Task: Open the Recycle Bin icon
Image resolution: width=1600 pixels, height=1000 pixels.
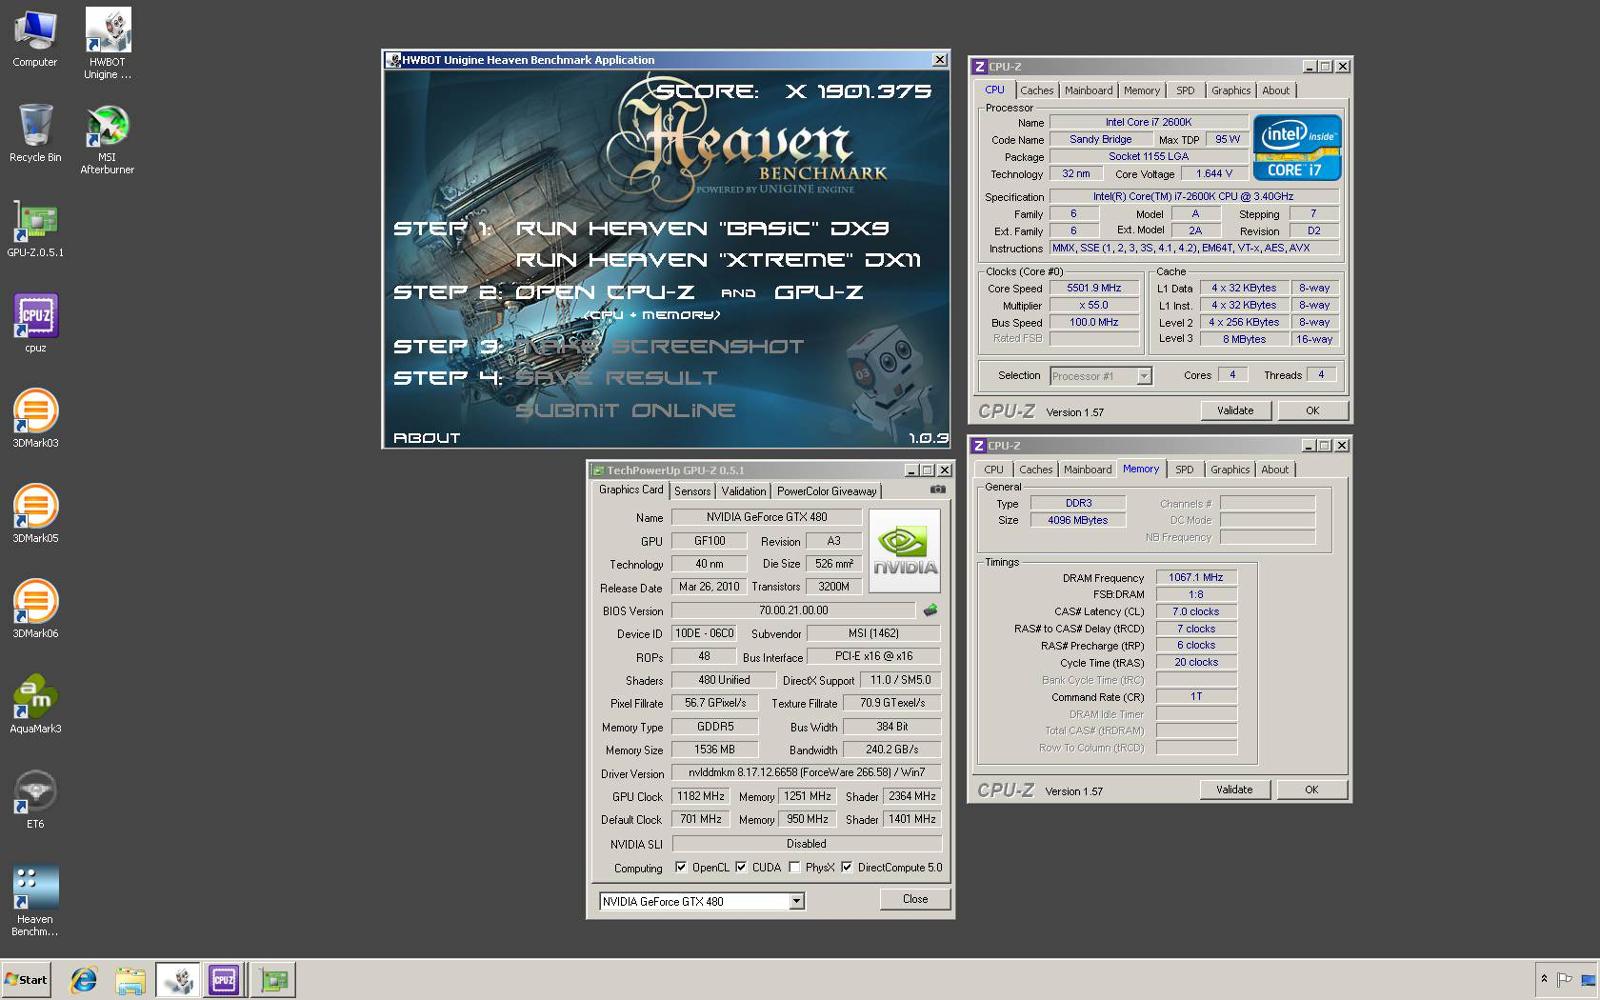Action: click(x=35, y=133)
